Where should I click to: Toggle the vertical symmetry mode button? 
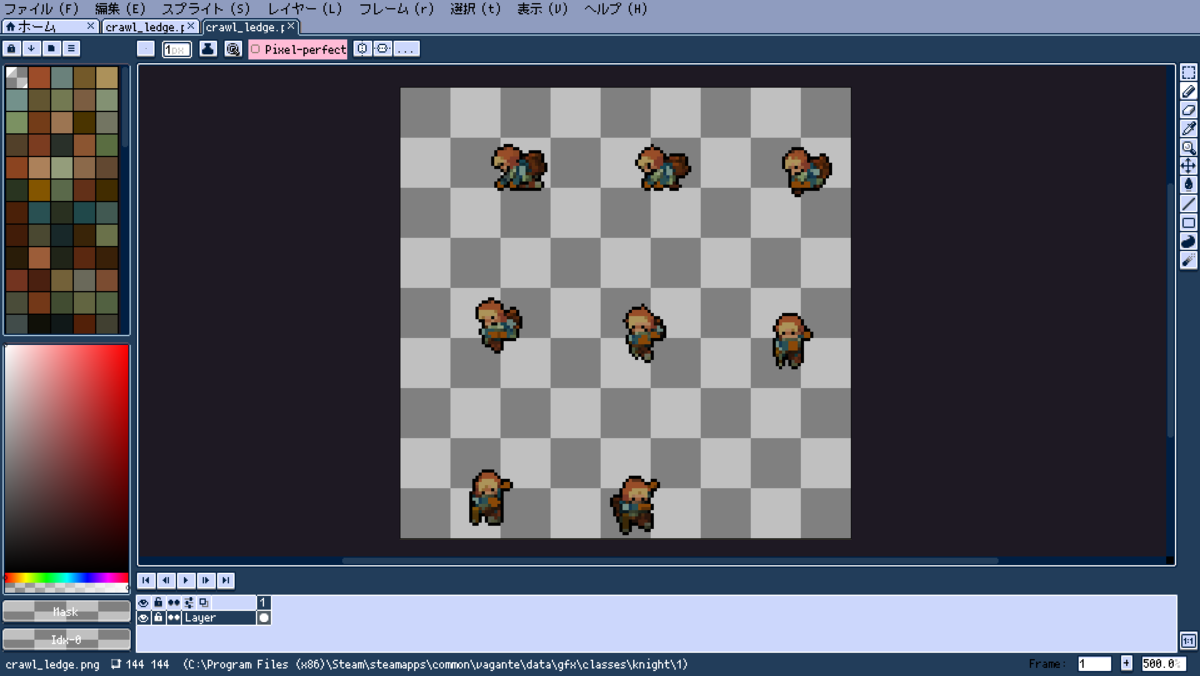click(362, 49)
